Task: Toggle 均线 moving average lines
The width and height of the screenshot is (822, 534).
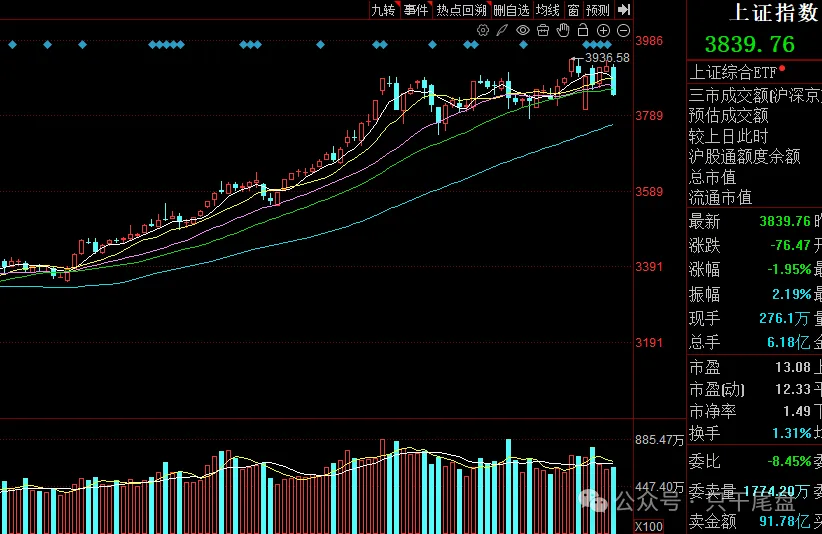Action: tap(547, 10)
